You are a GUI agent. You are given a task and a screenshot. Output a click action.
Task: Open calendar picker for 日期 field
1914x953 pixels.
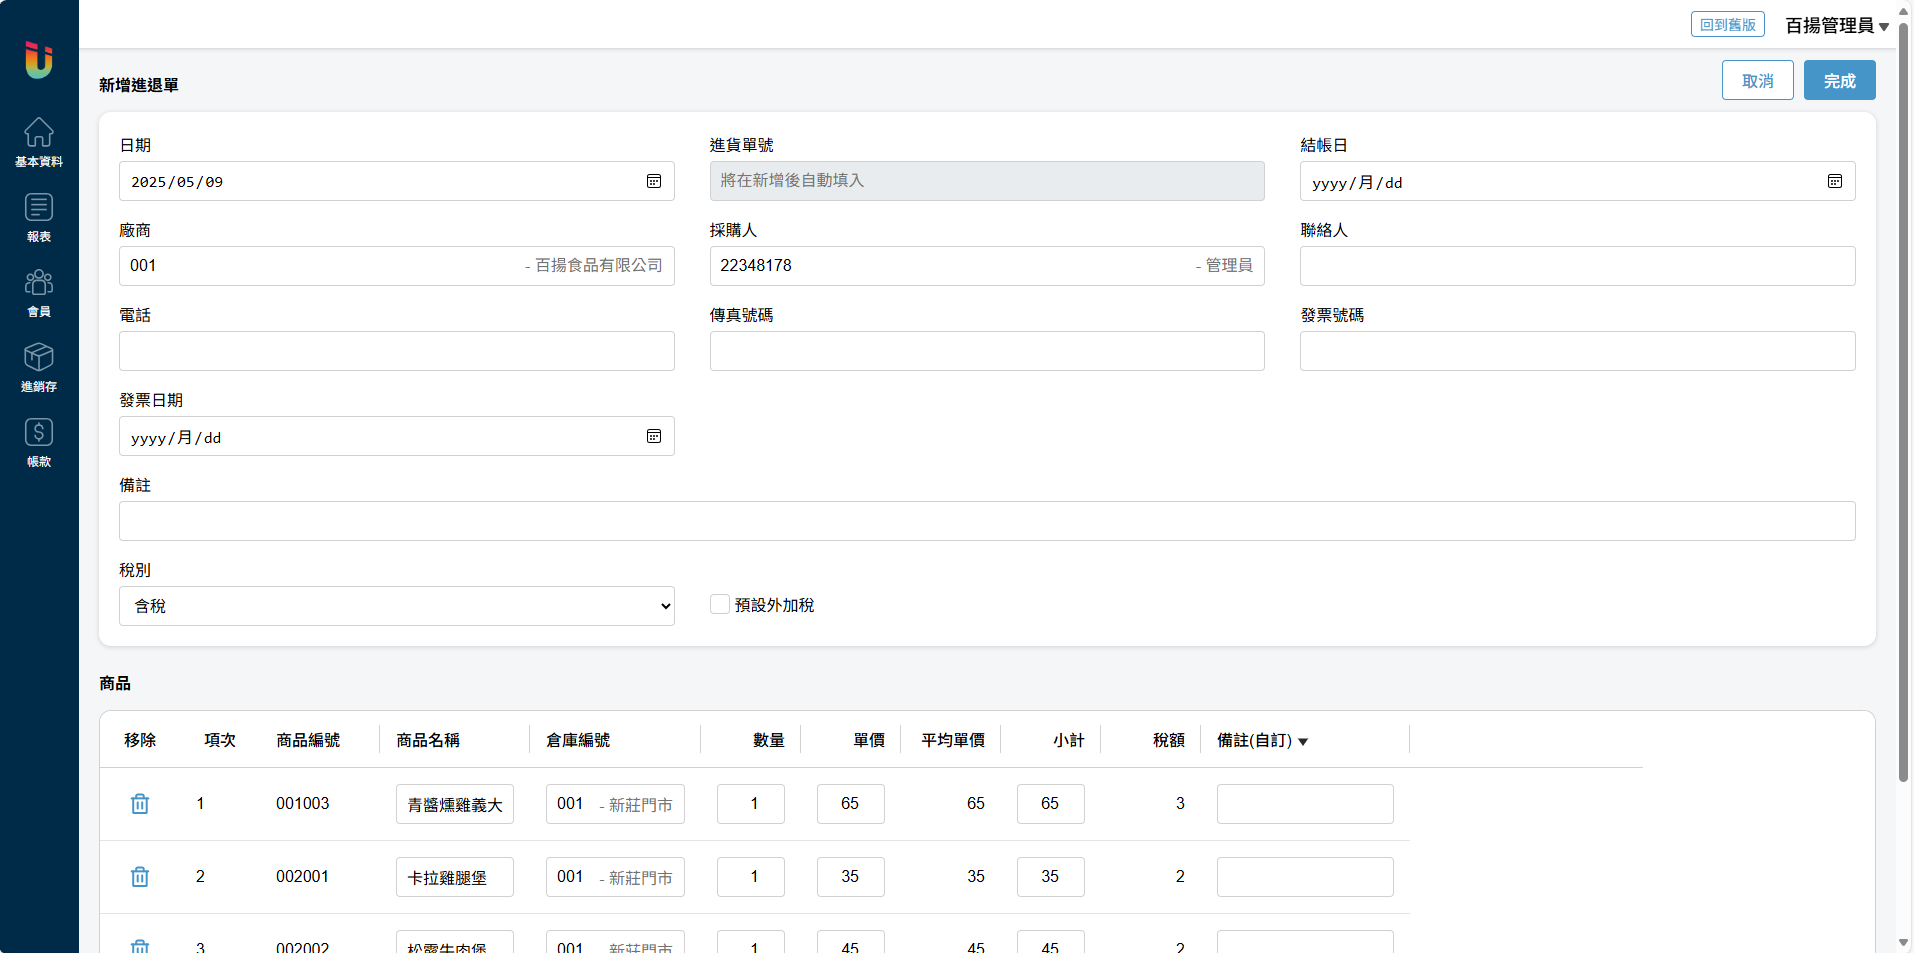[654, 182]
